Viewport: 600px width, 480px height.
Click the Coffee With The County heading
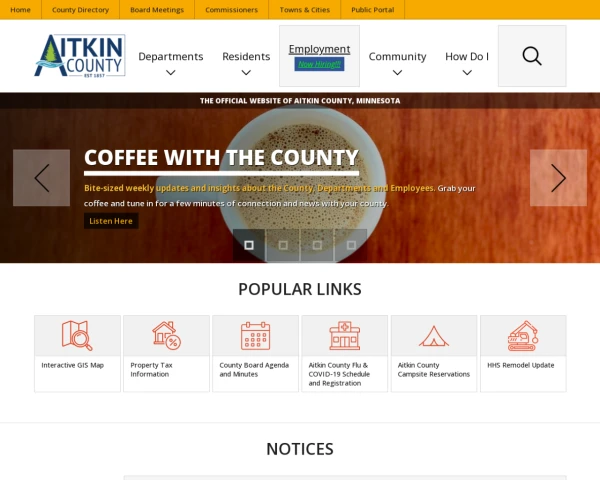coord(221,157)
